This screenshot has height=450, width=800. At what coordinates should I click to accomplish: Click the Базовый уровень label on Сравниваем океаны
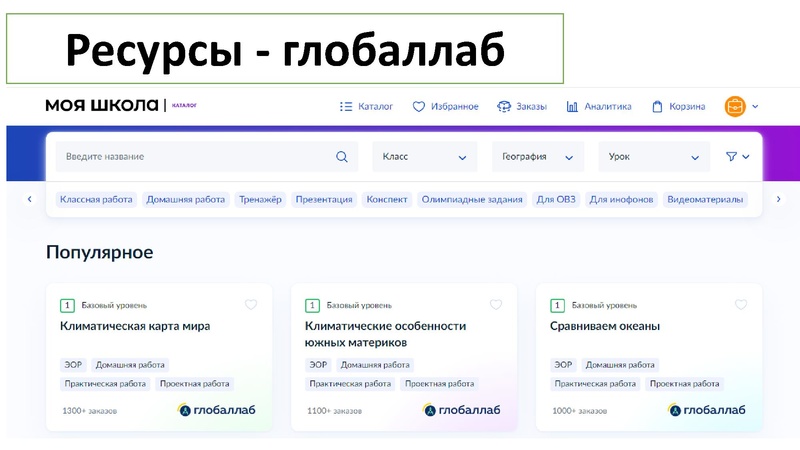(x=604, y=306)
